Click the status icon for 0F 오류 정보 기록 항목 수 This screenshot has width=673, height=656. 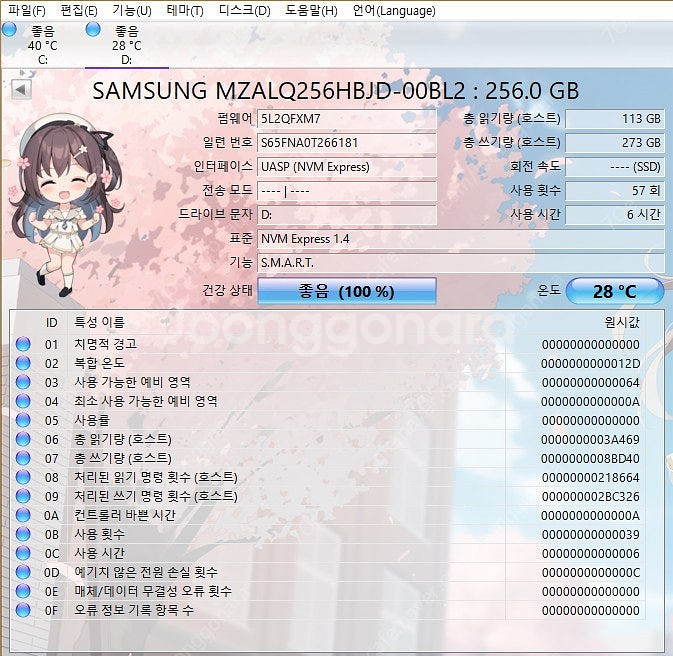tap(23, 610)
